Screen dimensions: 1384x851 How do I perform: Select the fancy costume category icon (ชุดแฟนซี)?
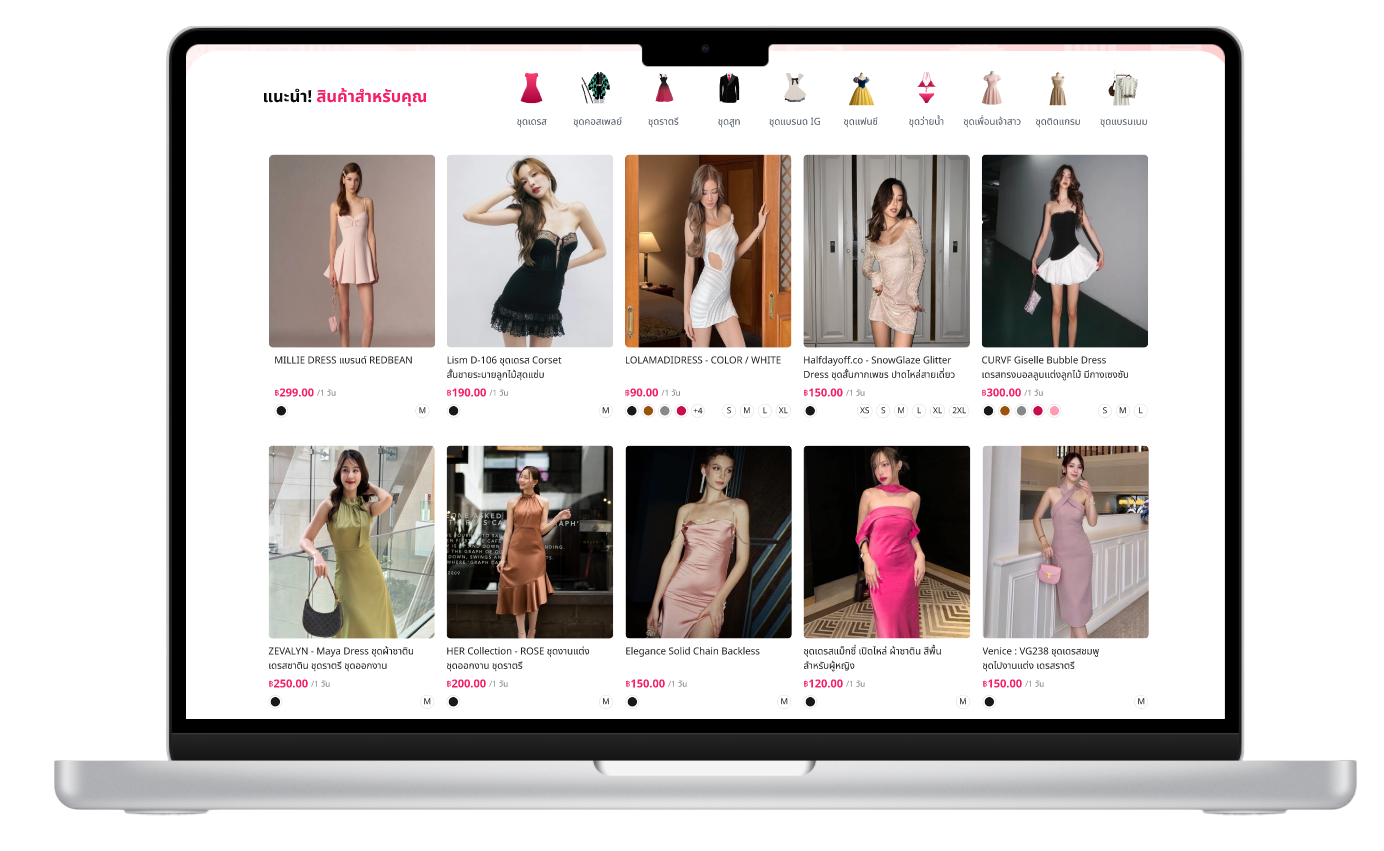[x=860, y=89]
